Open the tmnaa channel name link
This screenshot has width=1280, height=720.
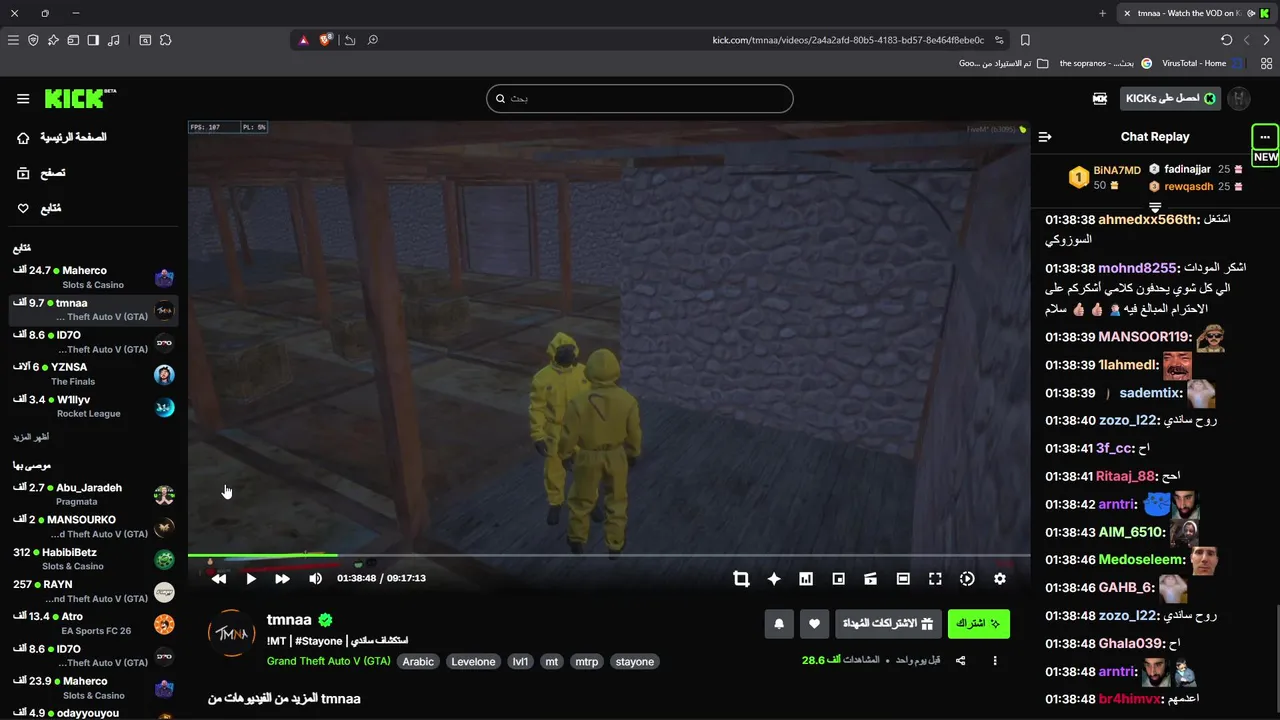tap(289, 620)
